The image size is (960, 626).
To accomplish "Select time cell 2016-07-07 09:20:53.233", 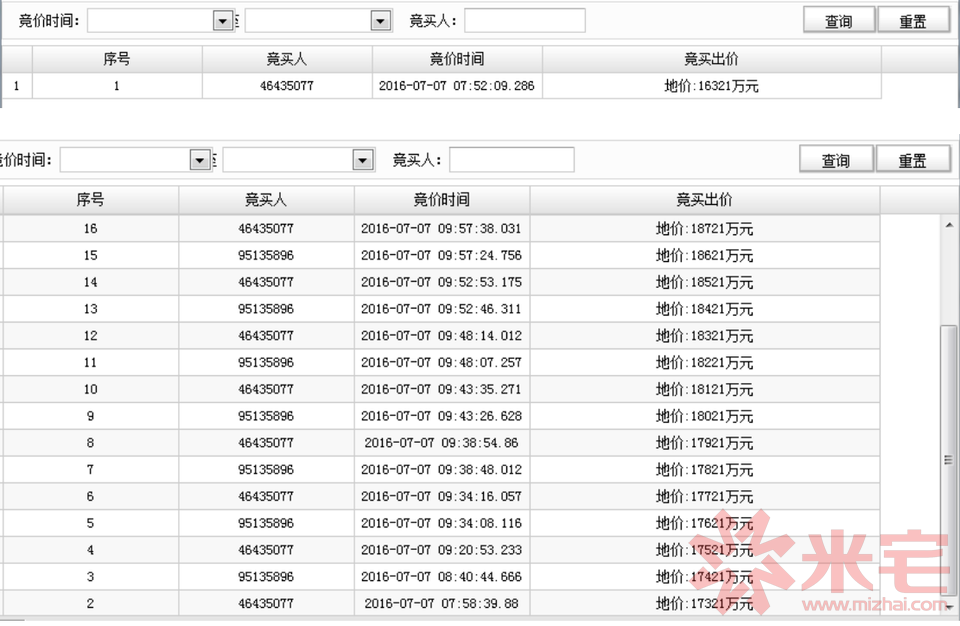I will click(441, 550).
